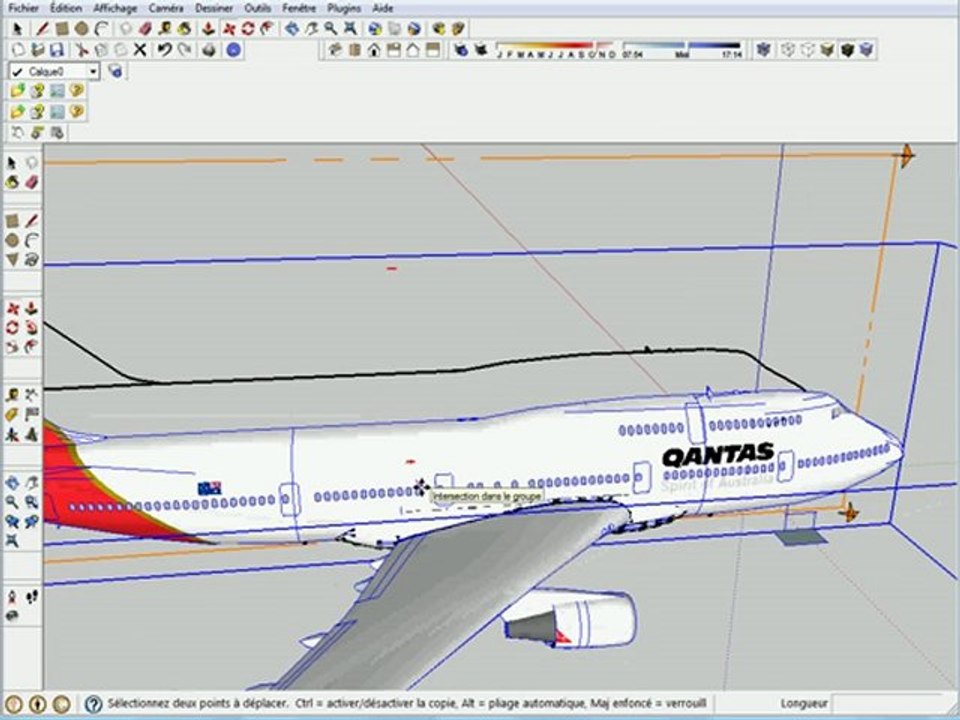960x720 pixels.
Task: Open the layer manager icon beside Calque0
Action: [x=114, y=72]
